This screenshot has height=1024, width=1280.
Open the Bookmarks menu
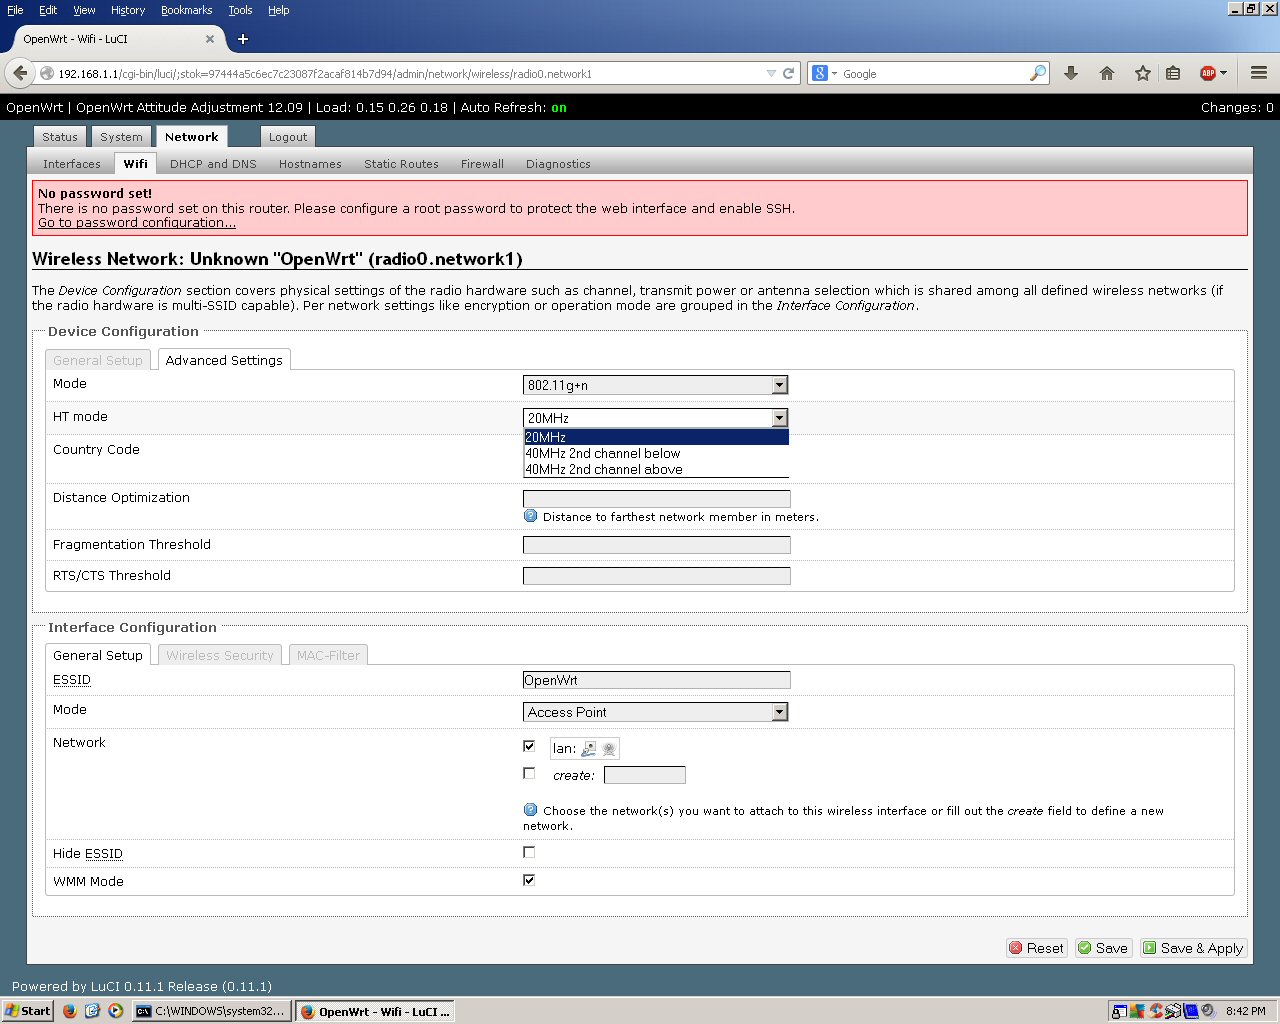point(187,10)
